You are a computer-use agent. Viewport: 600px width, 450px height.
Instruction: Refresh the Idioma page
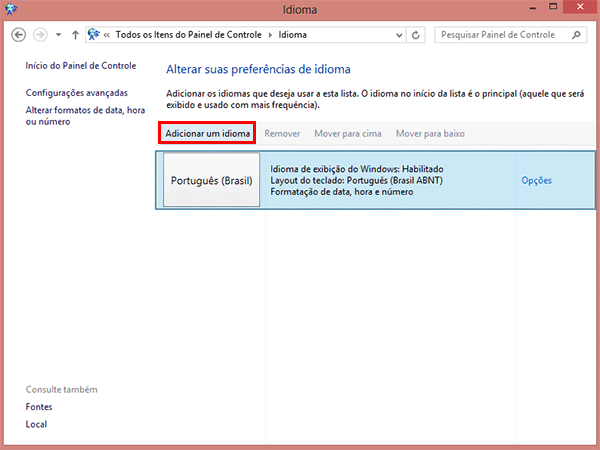click(x=416, y=35)
